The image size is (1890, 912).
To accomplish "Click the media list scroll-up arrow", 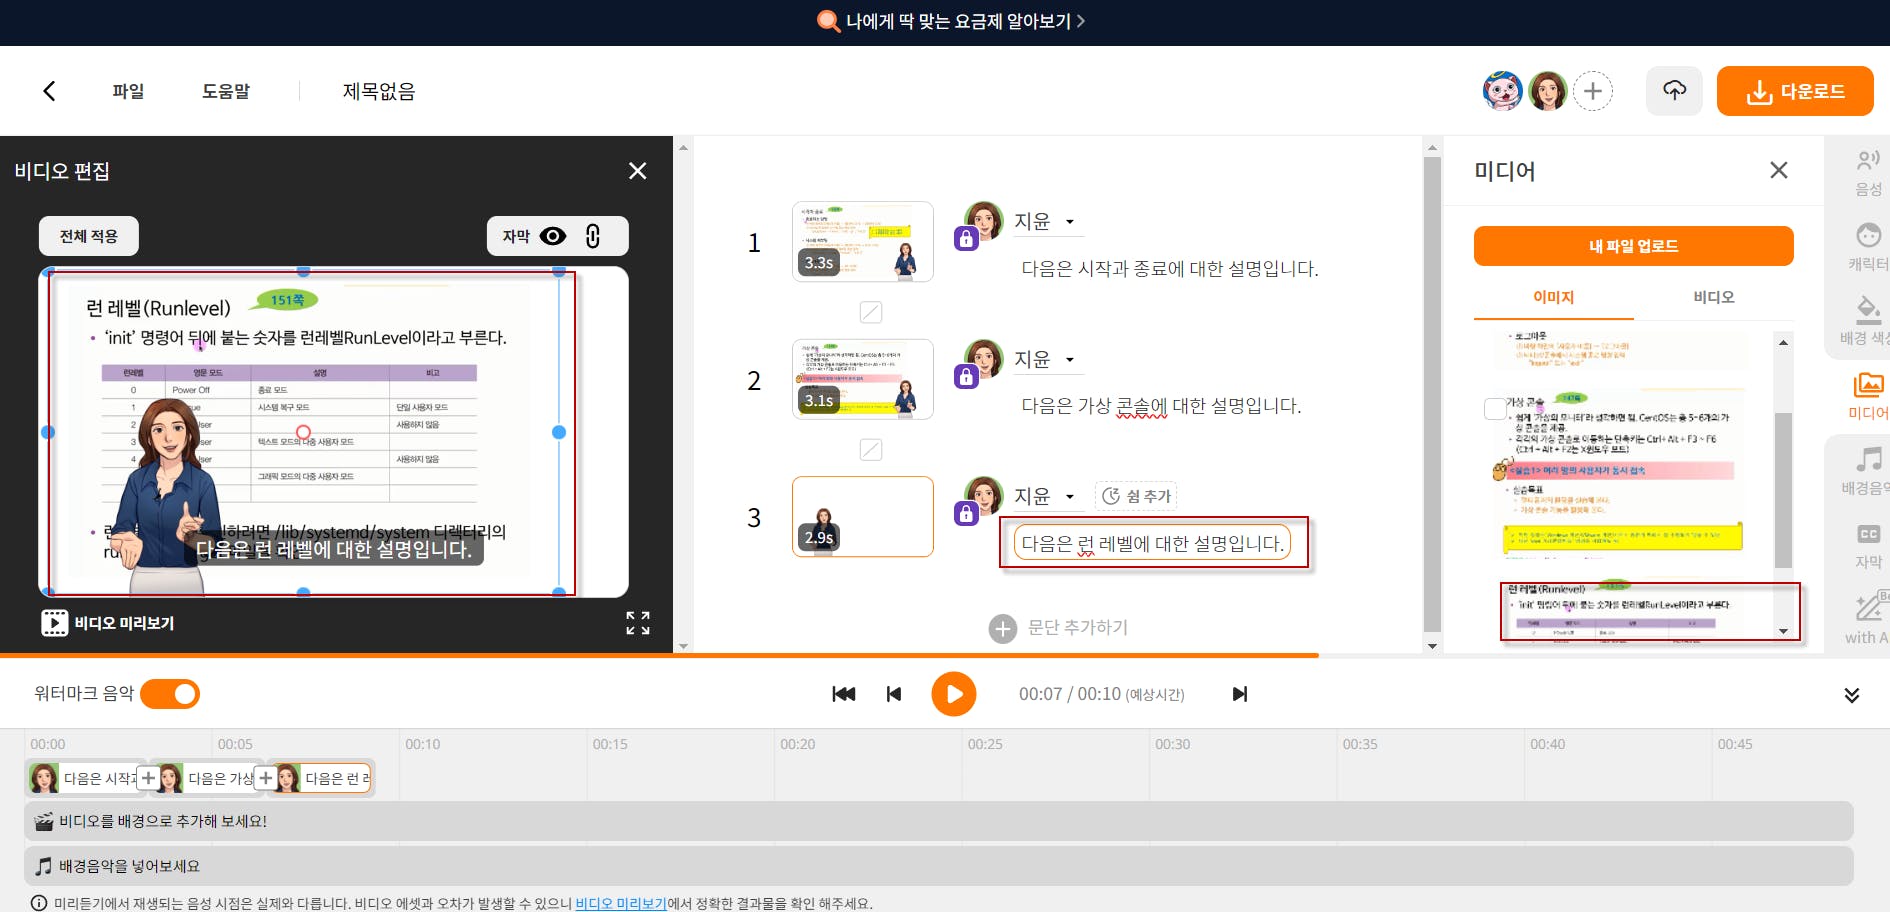I will 1783,343.
